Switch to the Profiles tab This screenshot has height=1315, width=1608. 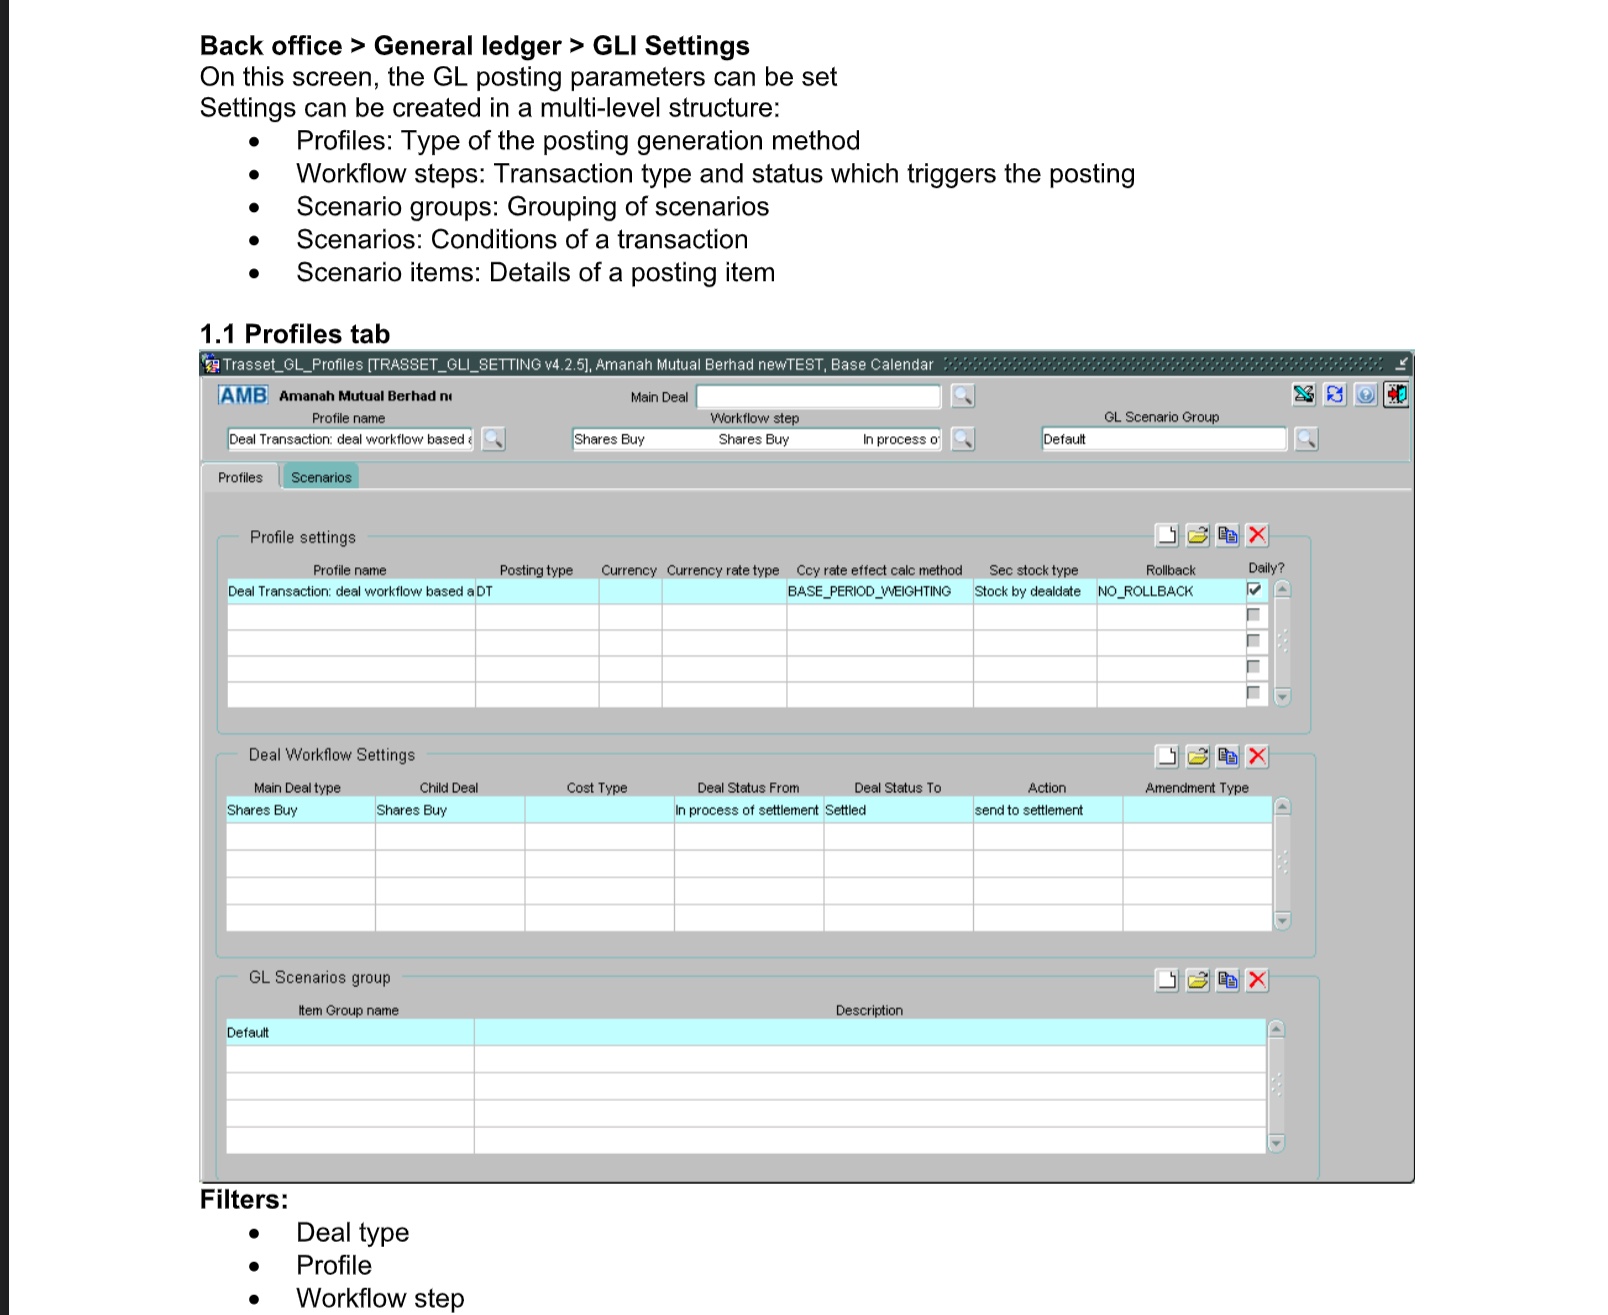point(240,477)
